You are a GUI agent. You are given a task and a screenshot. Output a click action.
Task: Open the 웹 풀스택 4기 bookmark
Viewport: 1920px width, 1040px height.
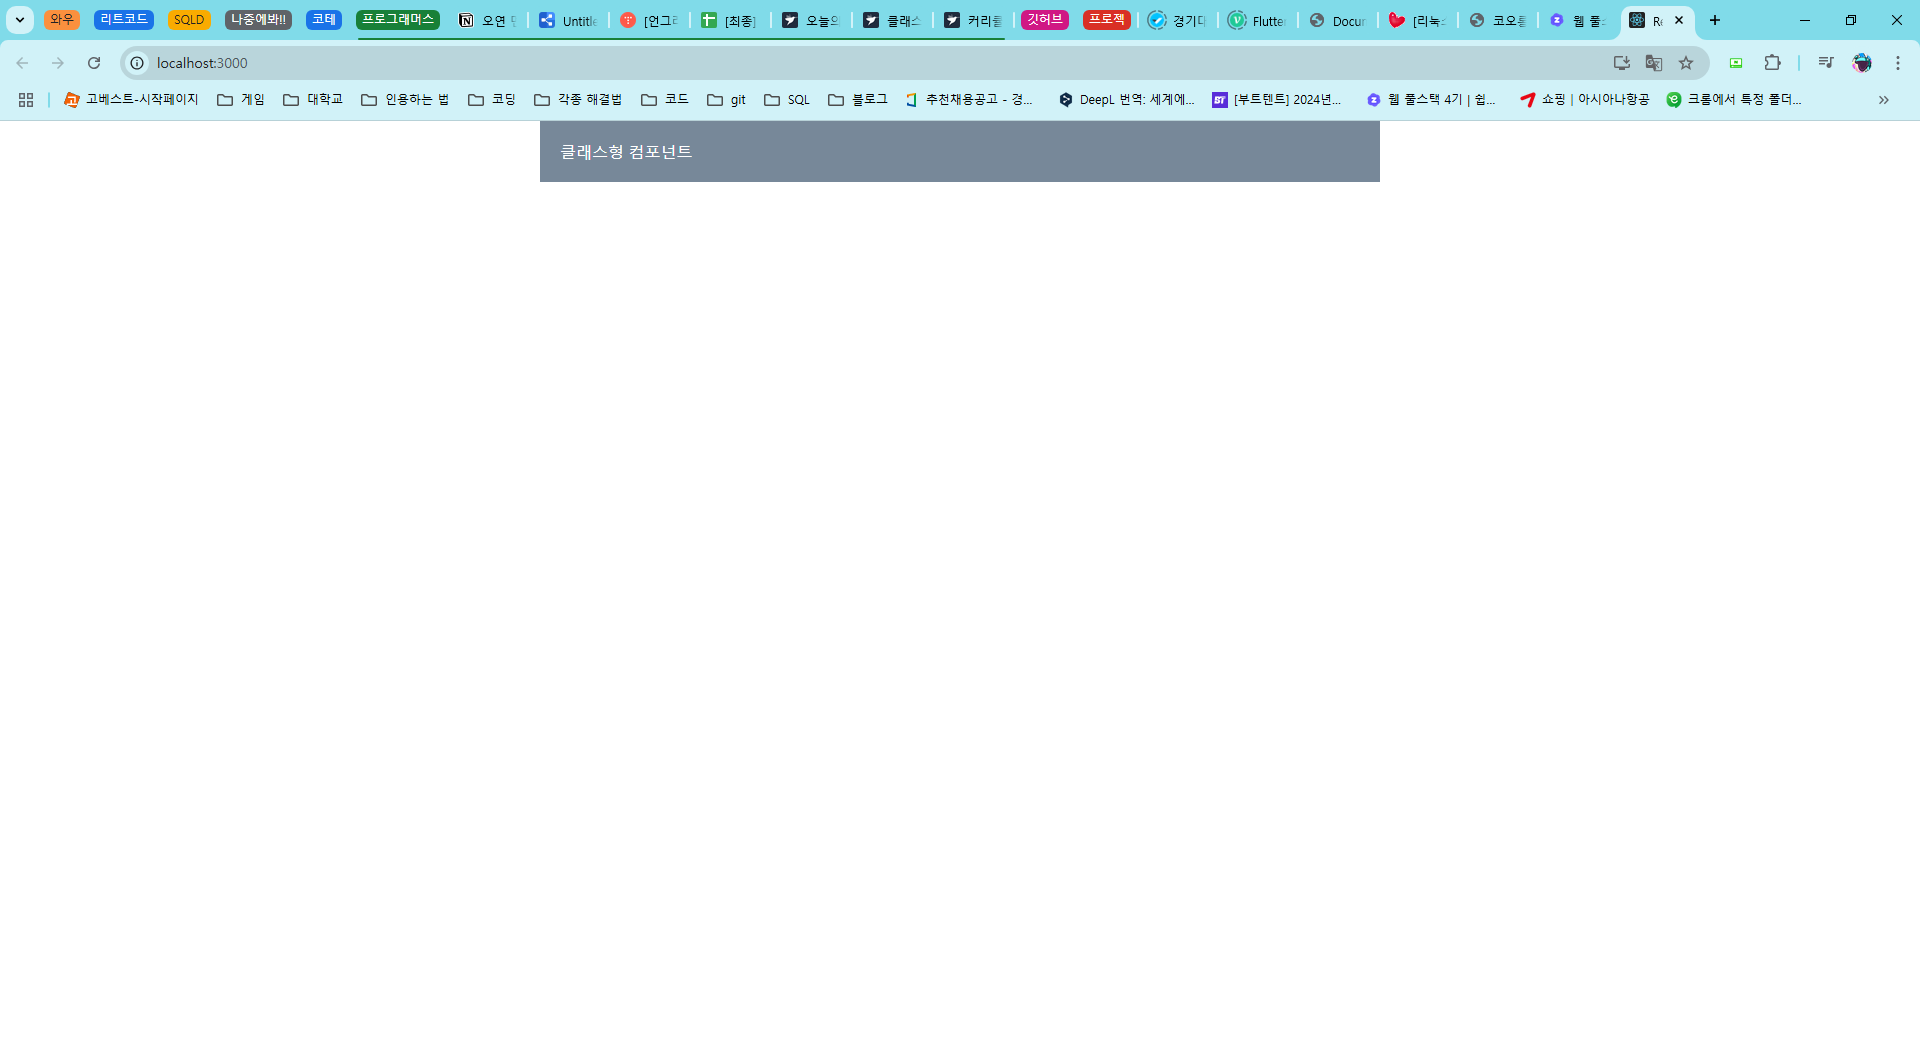click(x=1432, y=100)
